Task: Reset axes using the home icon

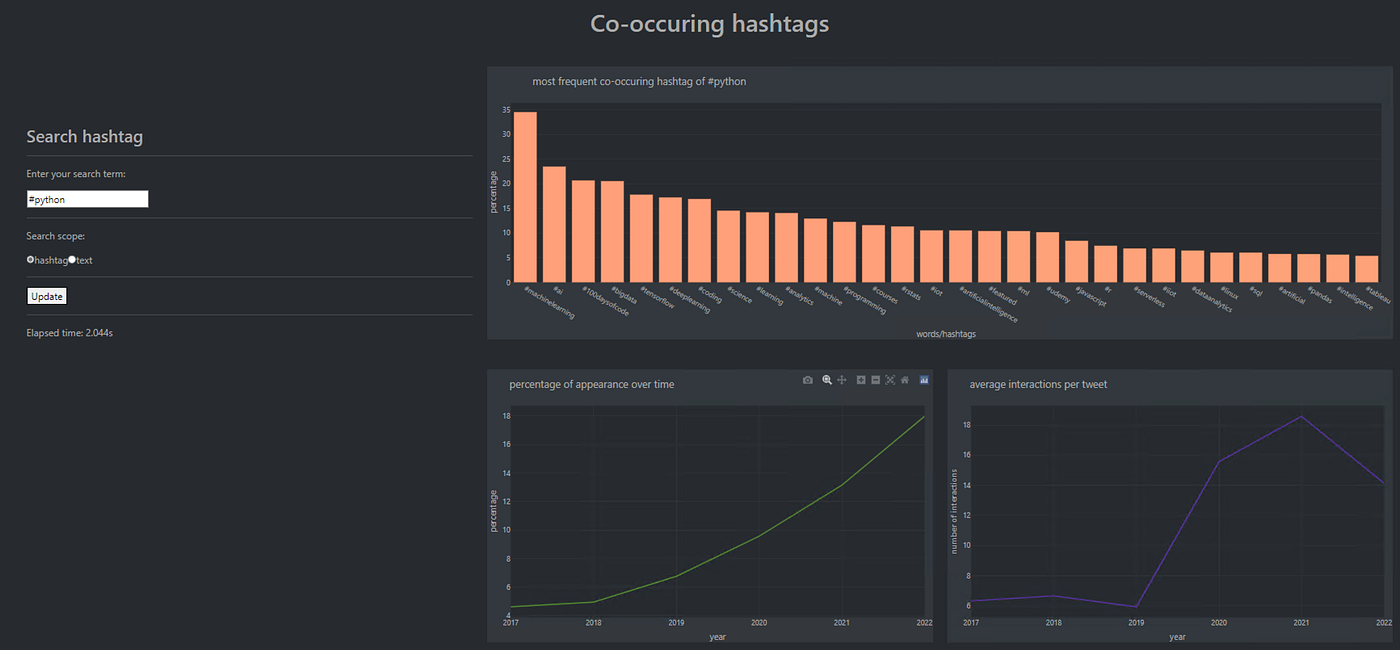Action: click(x=906, y=380)
